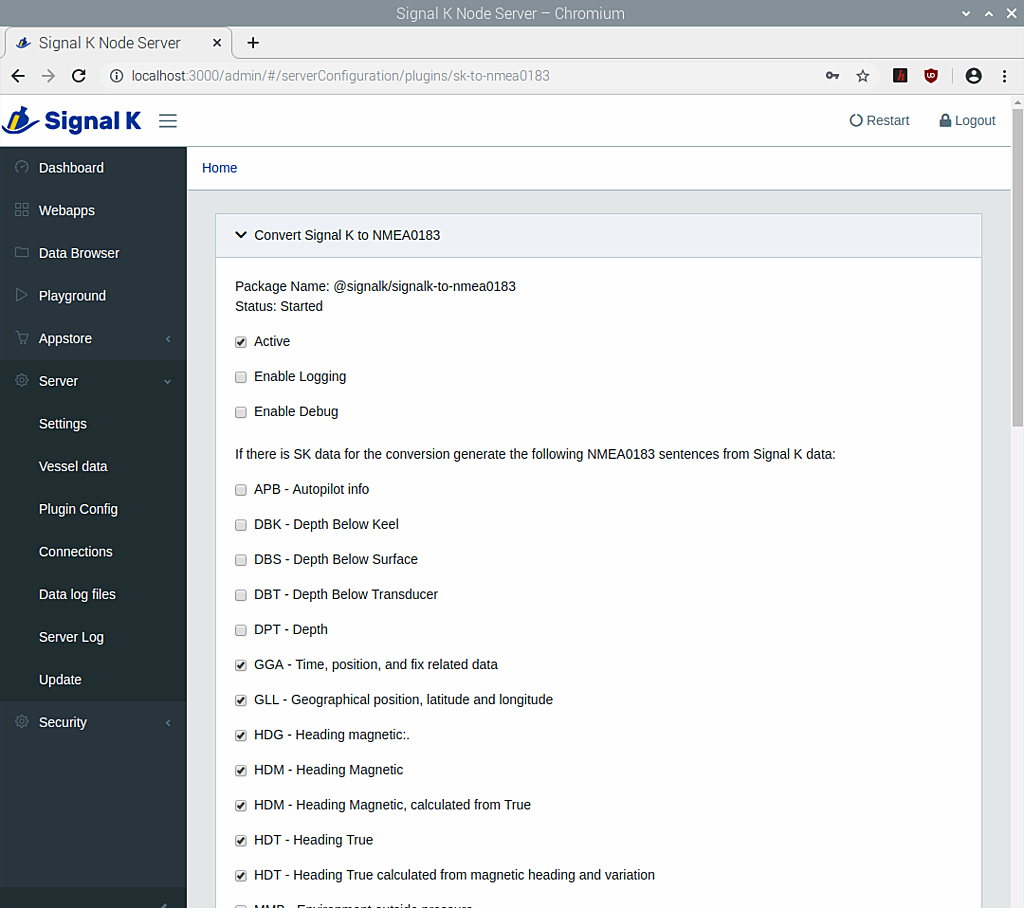Viewport: 1024px width, 908px height.
Task: Enable the Enable Logging checkbox
Action: (x=241, y=377)
